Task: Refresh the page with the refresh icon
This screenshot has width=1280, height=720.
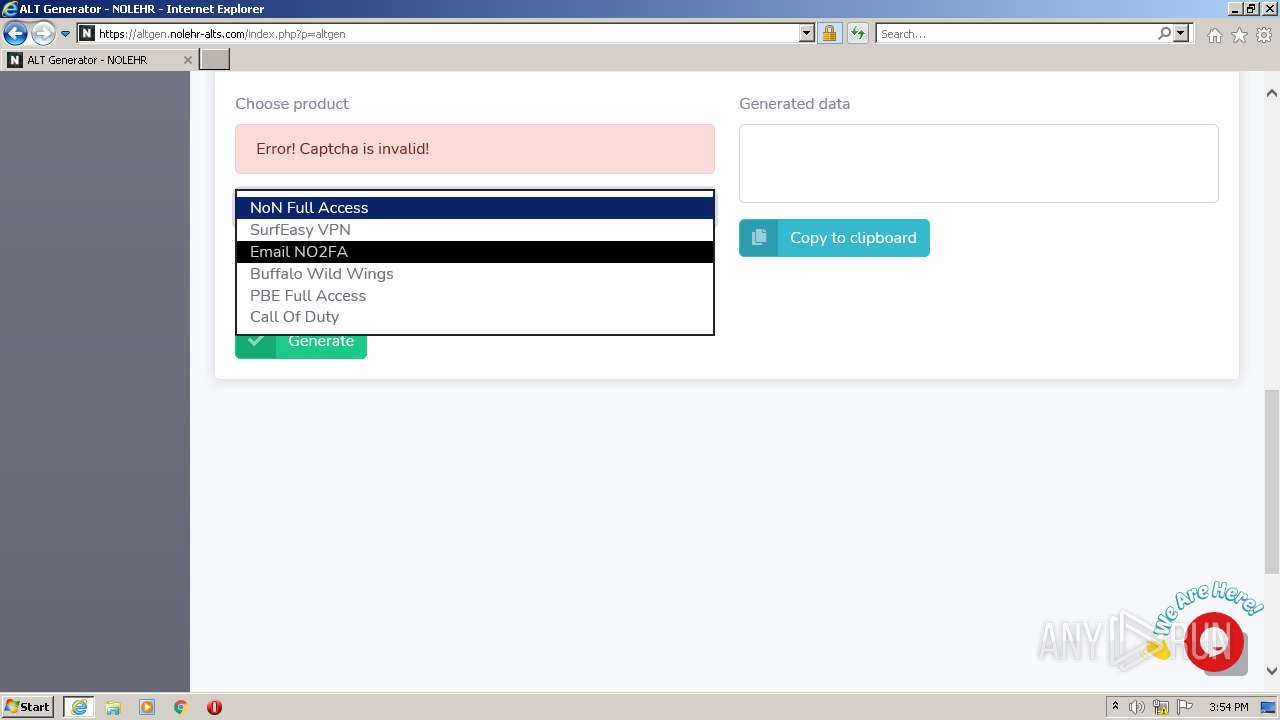Action: pyautogui.click(x=858, y=34)
